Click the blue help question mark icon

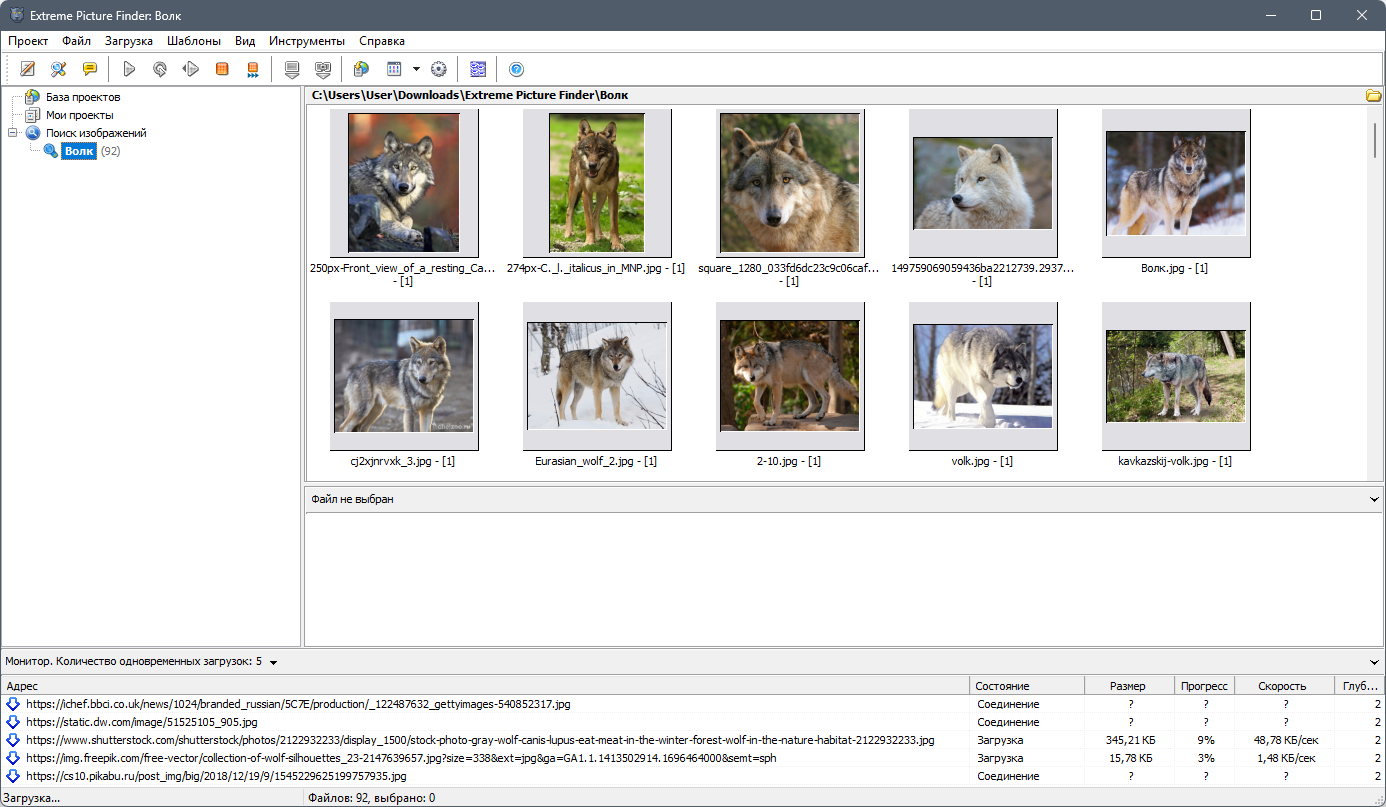point(516,69)
